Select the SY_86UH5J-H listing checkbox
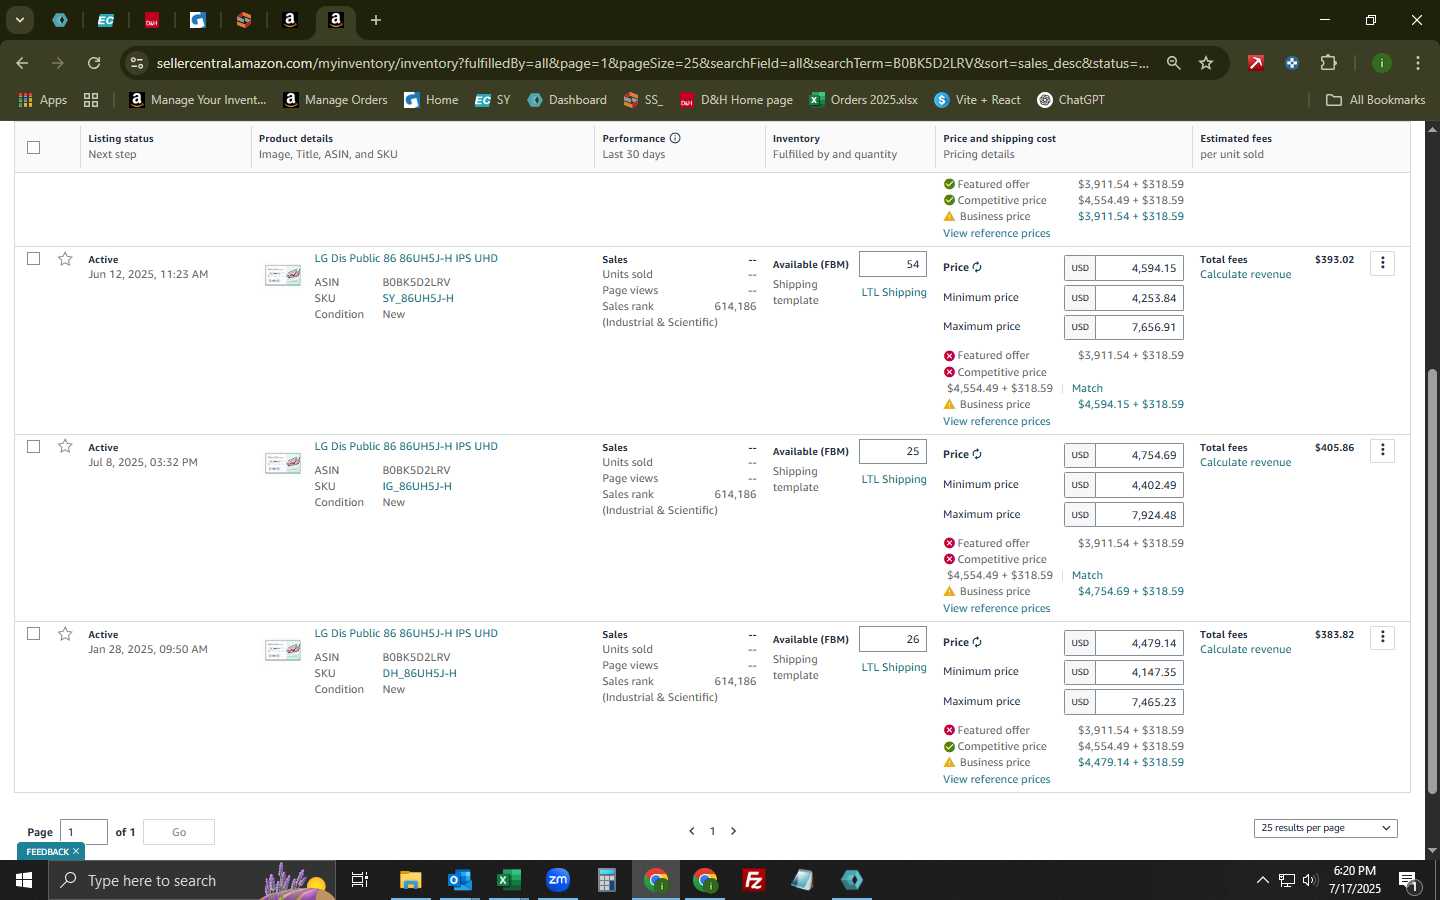The image size is (1440, 900). (x=33, y=259)
